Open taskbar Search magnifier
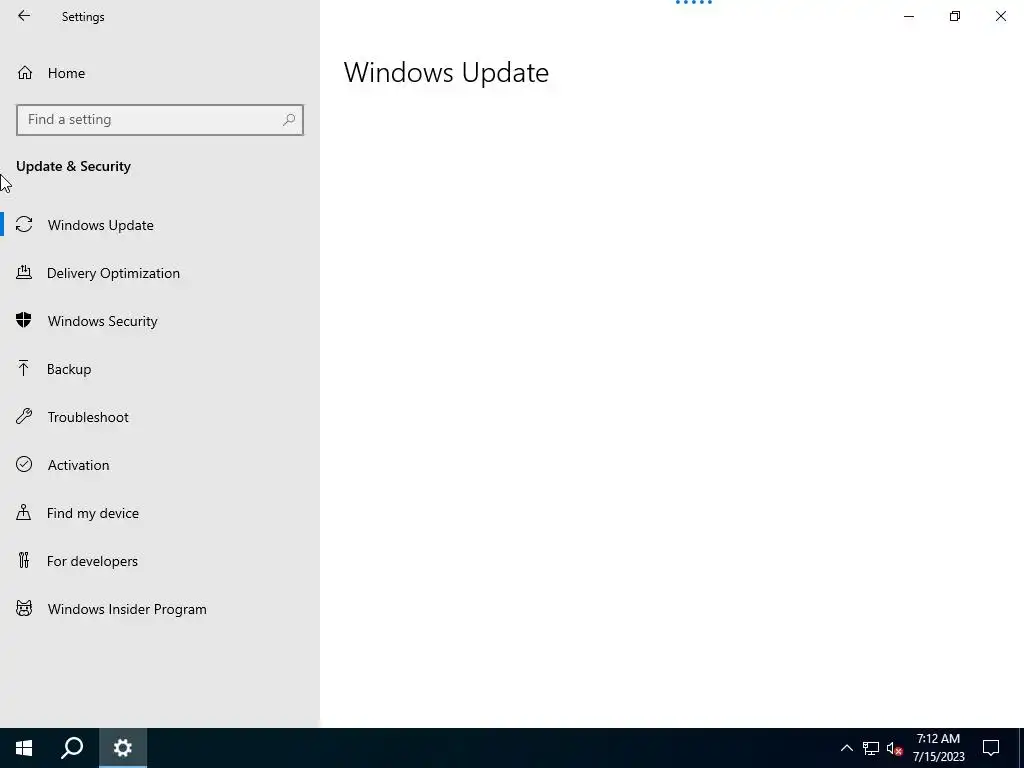The width and height of the screenshot is (1024, 768). click(72, 748)
